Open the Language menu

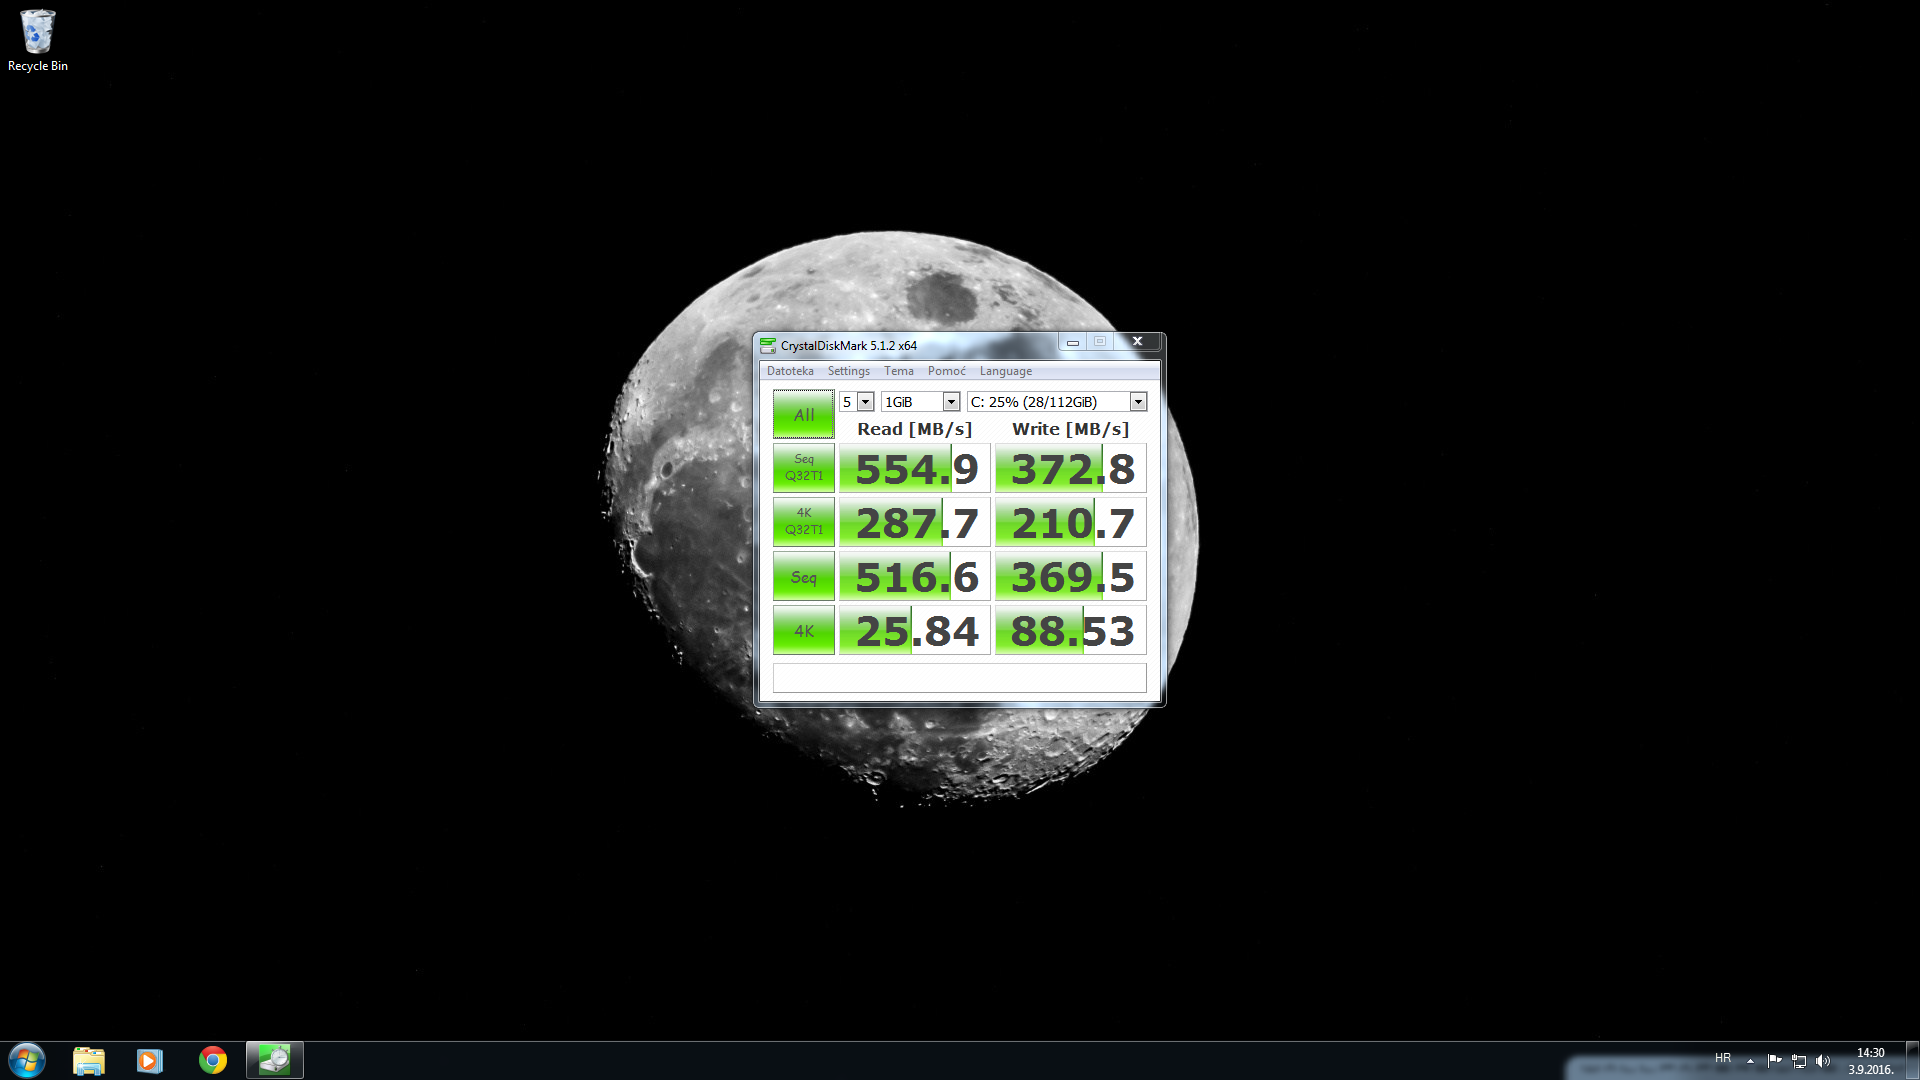click(x=1005, y=371)
